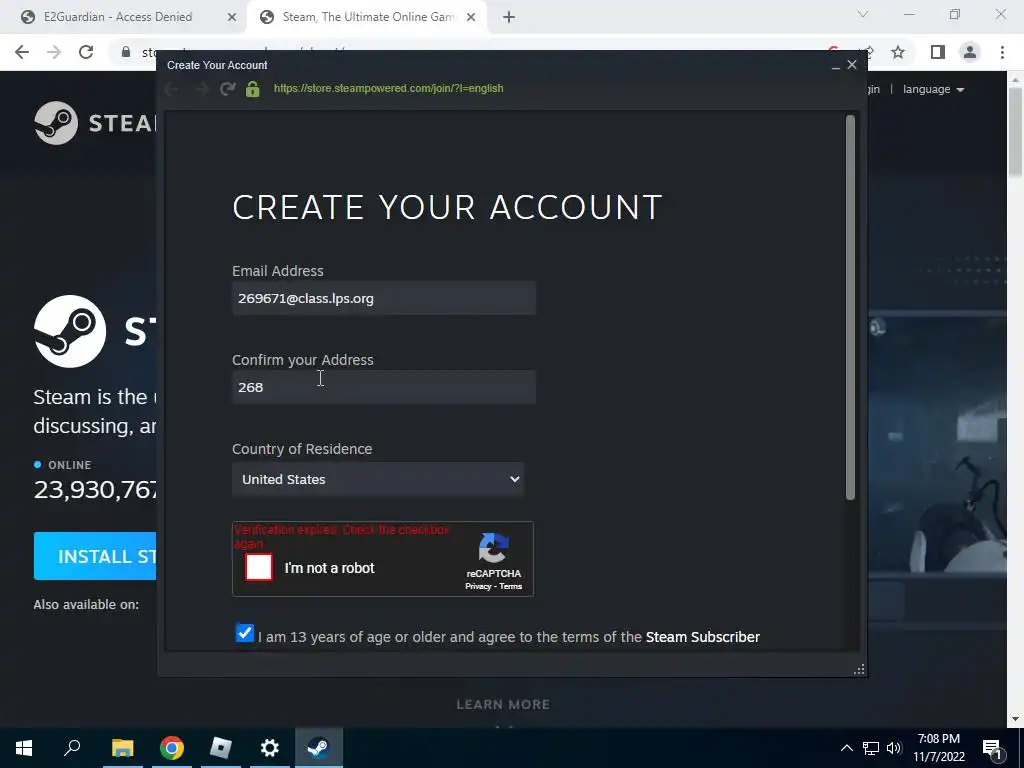Click the Steam logo in page header

tap(95, 123)
